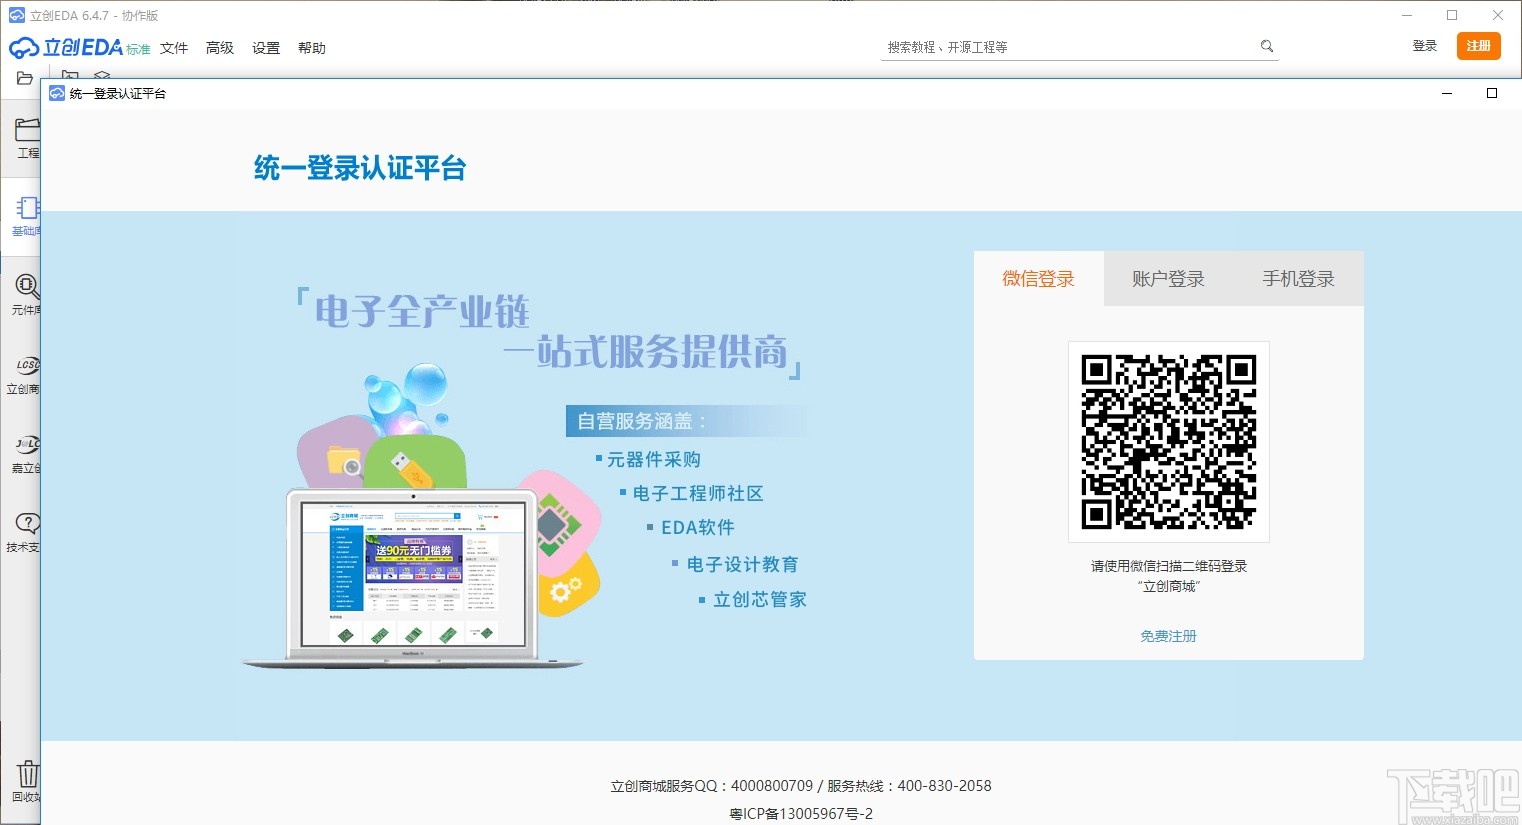Open the 设置 menu

(266, 48)
